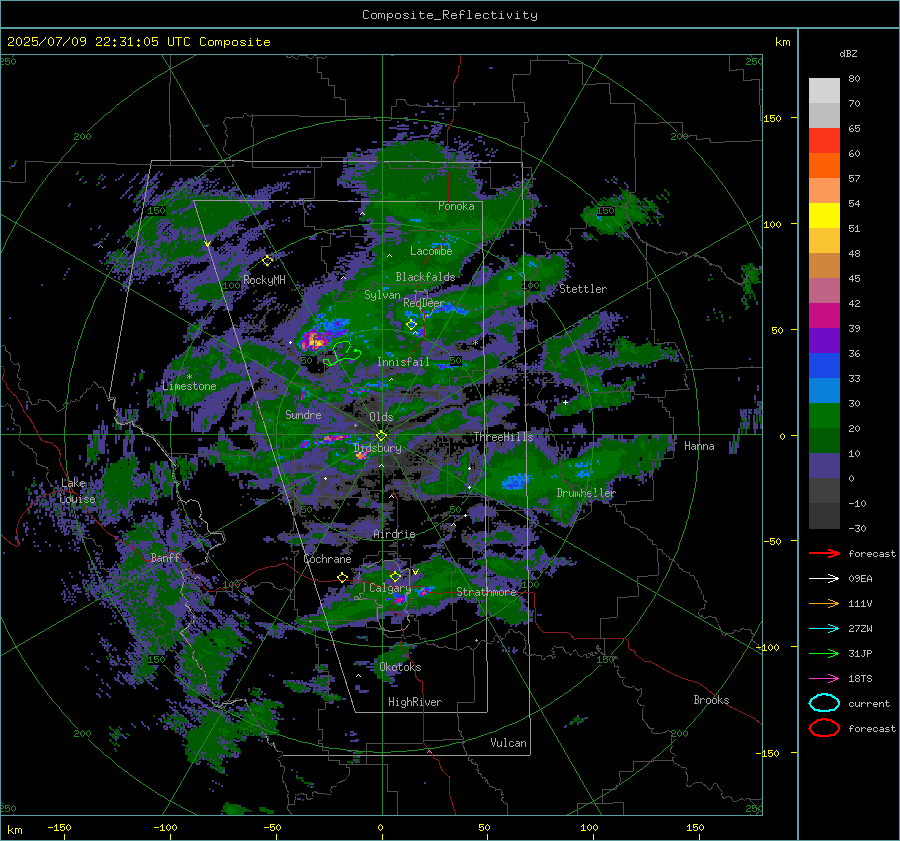Select the 0 dBZ slate purple swatch
900x841 pixels.
(x=824, y=466)
